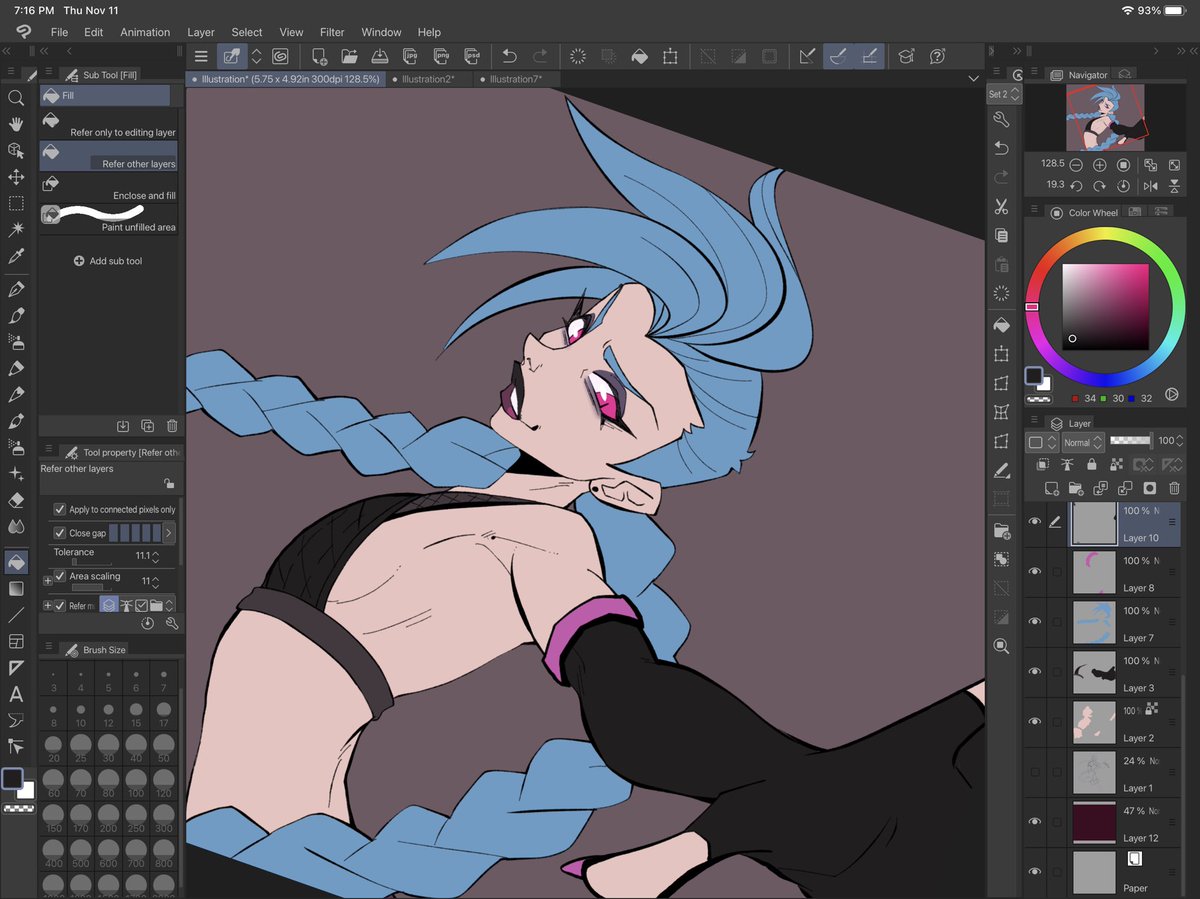Viewport: 1200px width, 899px height.
Task: Select the Operation object tool
Action: click(x=16, y=150)
